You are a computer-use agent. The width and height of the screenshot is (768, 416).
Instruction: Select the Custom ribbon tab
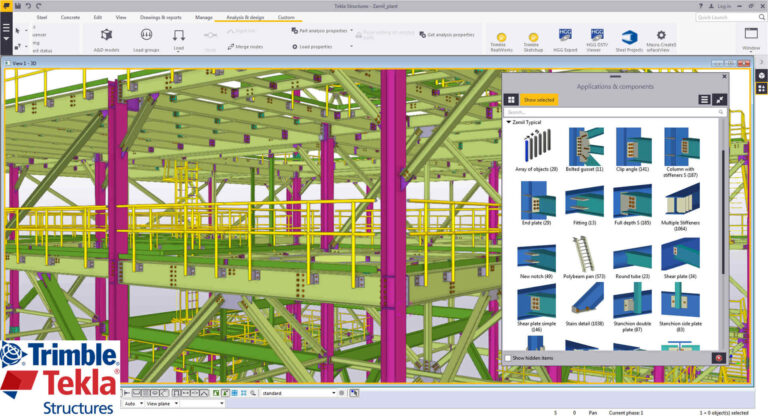click(x=286, y=17)
